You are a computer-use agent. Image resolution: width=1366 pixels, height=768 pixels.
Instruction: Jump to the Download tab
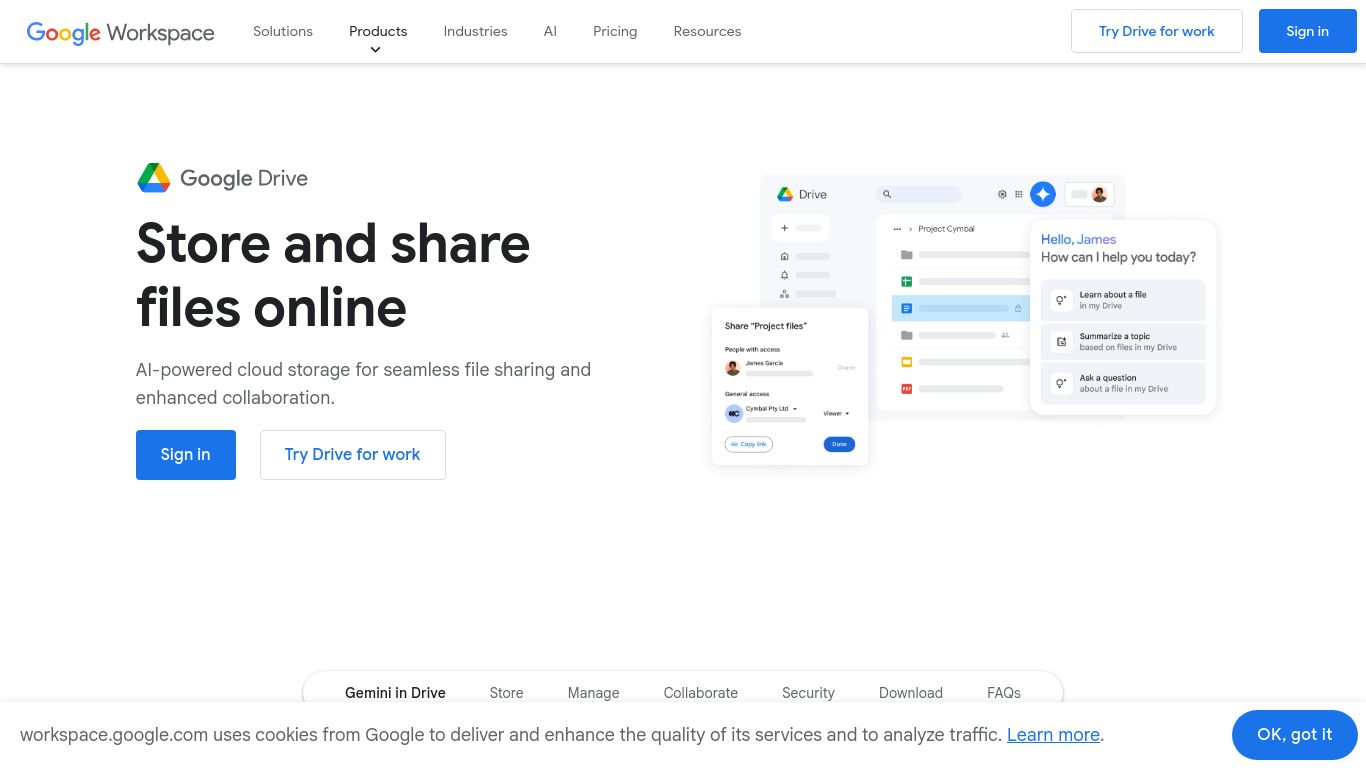[x=911, y=692]
